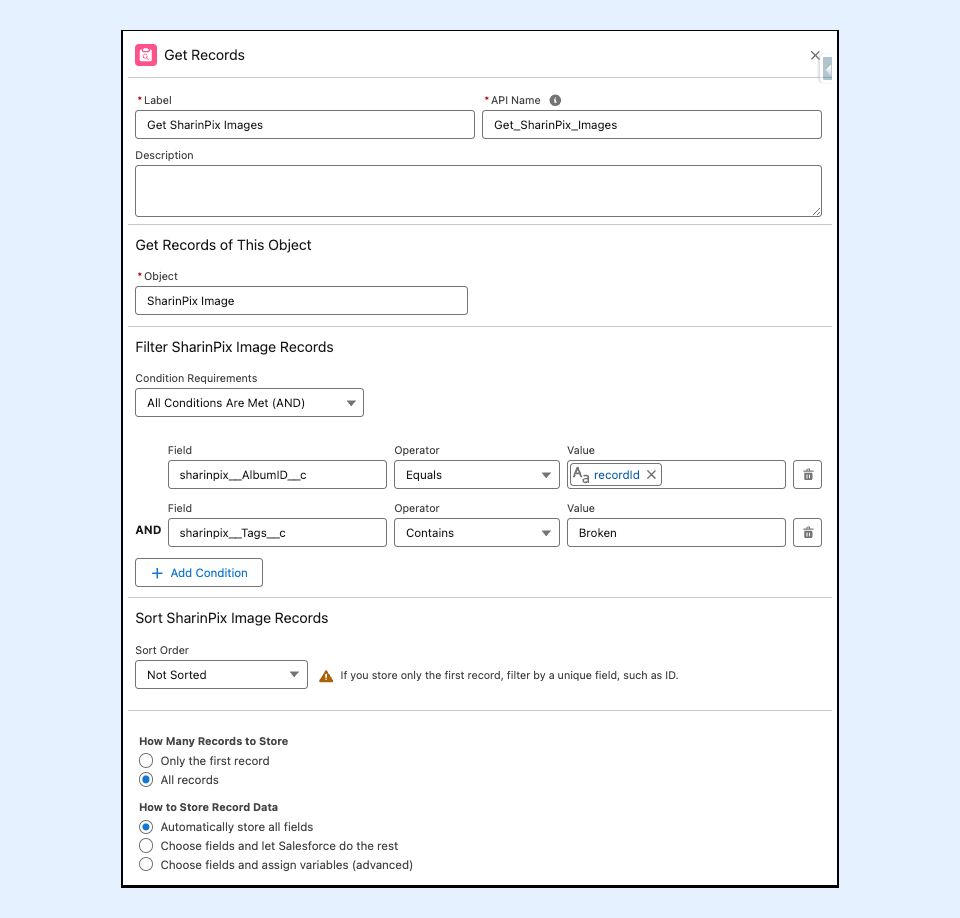960x918 pixels.
Task: Select Choose fields and let Salesforce do the rest
Action: (x=146, y=846)
